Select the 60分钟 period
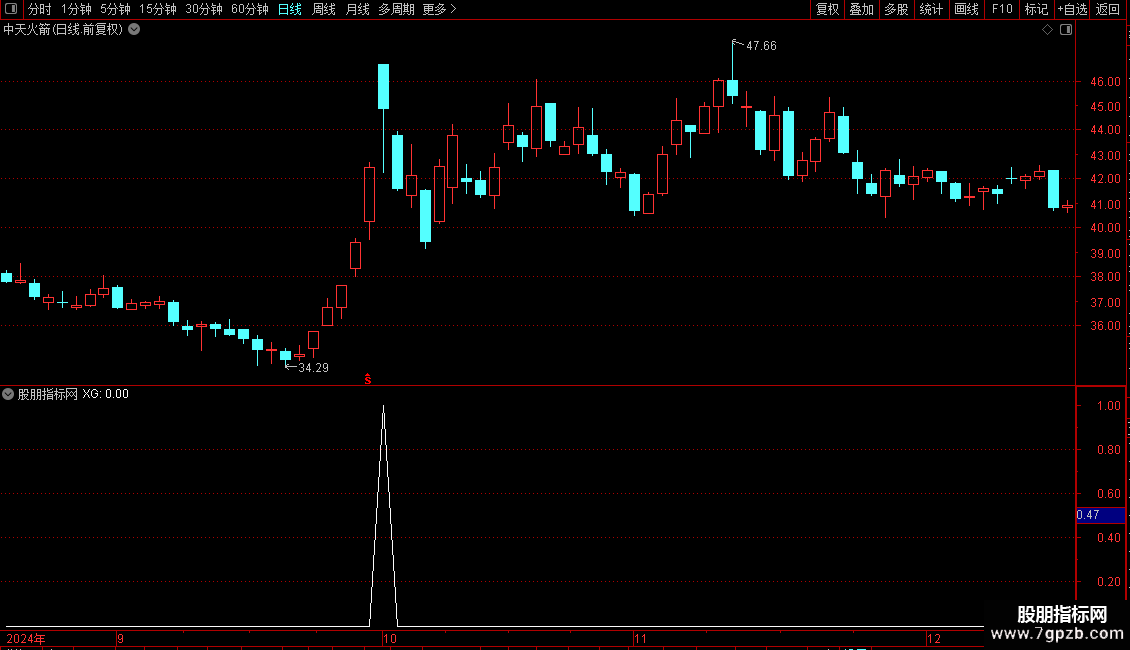This screenshot has width=1130, height=650. coord(250,9)
